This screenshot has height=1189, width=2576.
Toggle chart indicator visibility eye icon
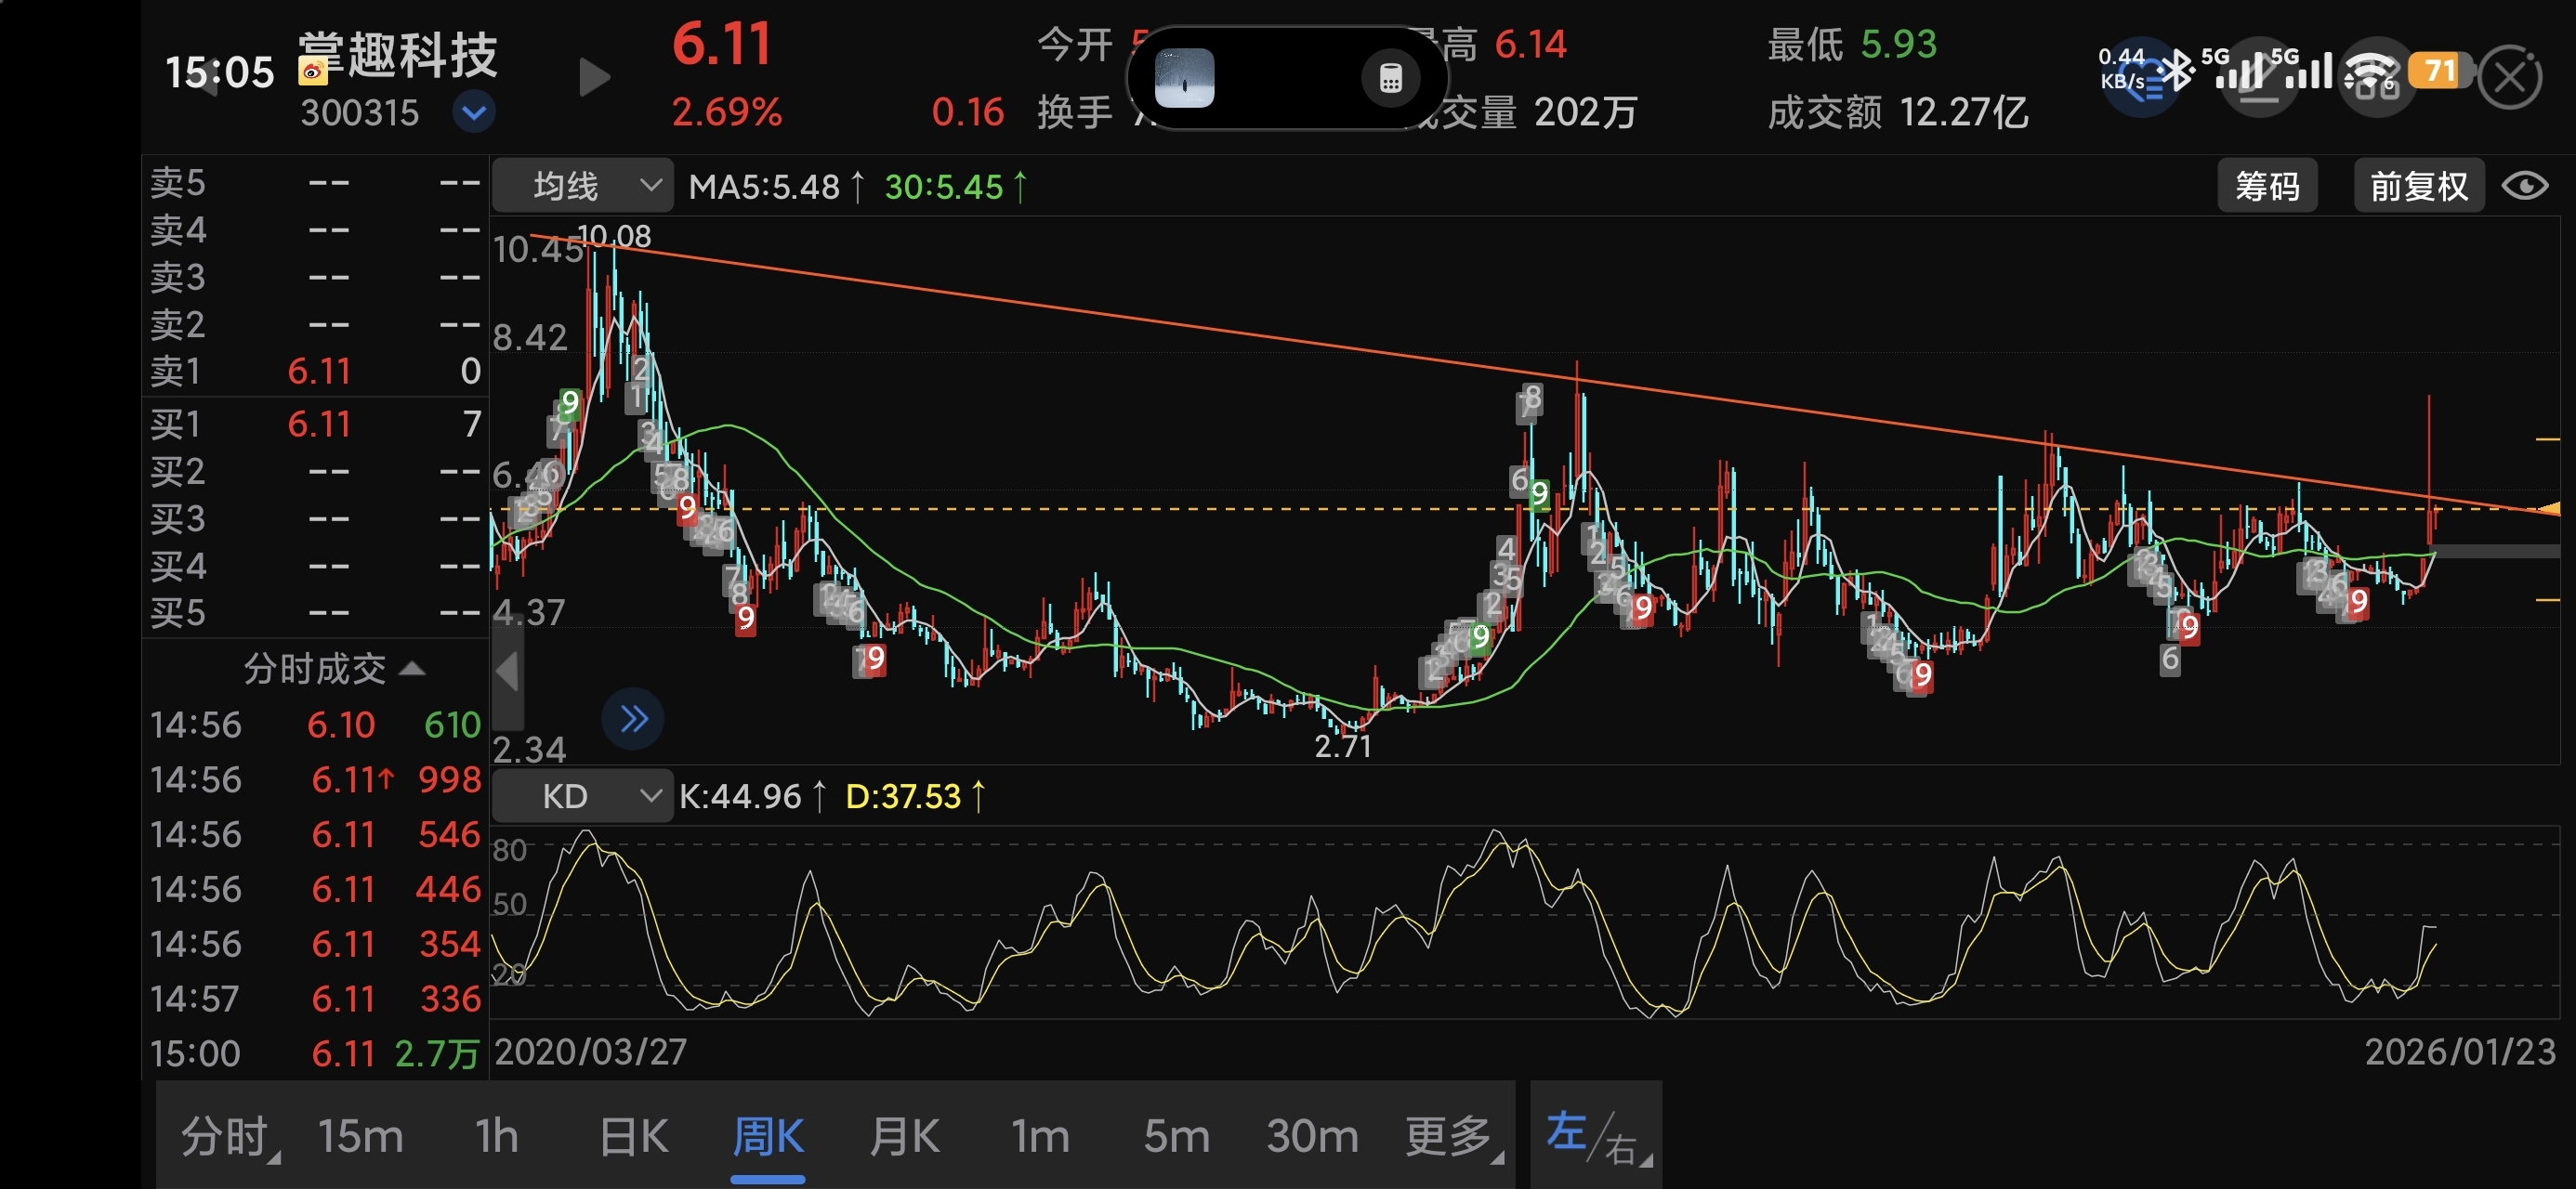2524,186
